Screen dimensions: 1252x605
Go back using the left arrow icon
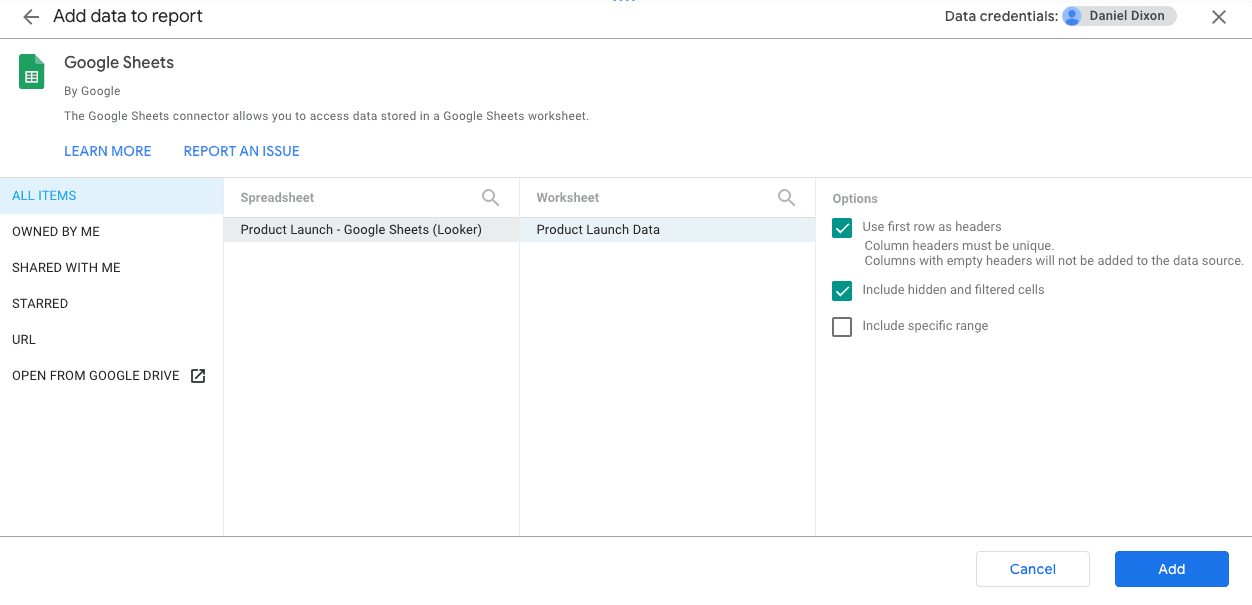tap(31, 17)
